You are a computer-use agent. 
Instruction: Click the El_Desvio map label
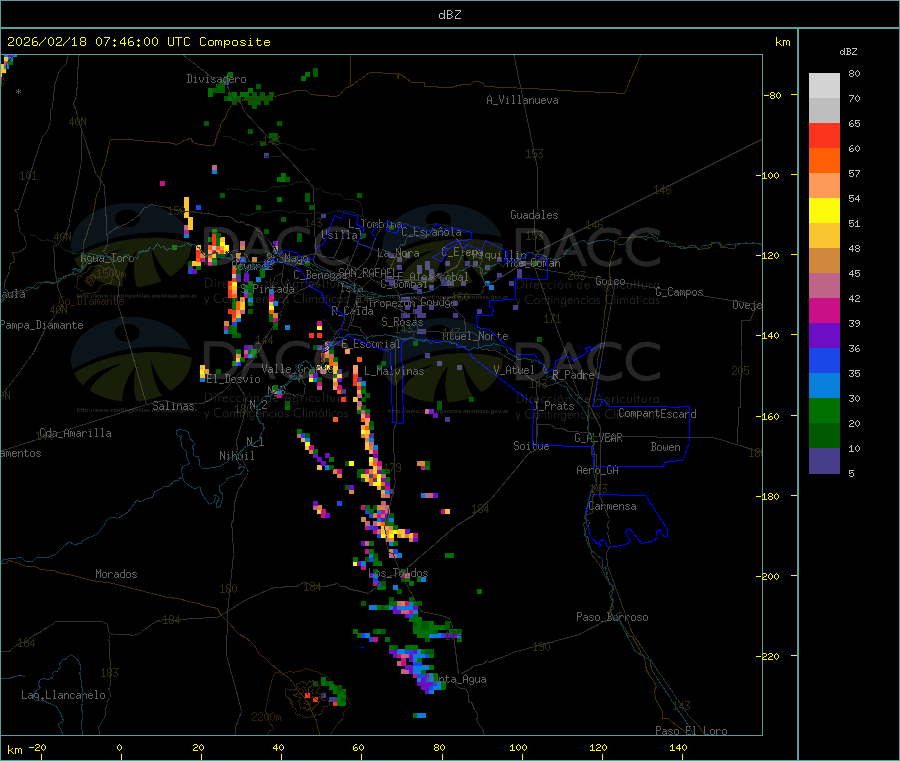pyautogui.click(x=234, y=379)
